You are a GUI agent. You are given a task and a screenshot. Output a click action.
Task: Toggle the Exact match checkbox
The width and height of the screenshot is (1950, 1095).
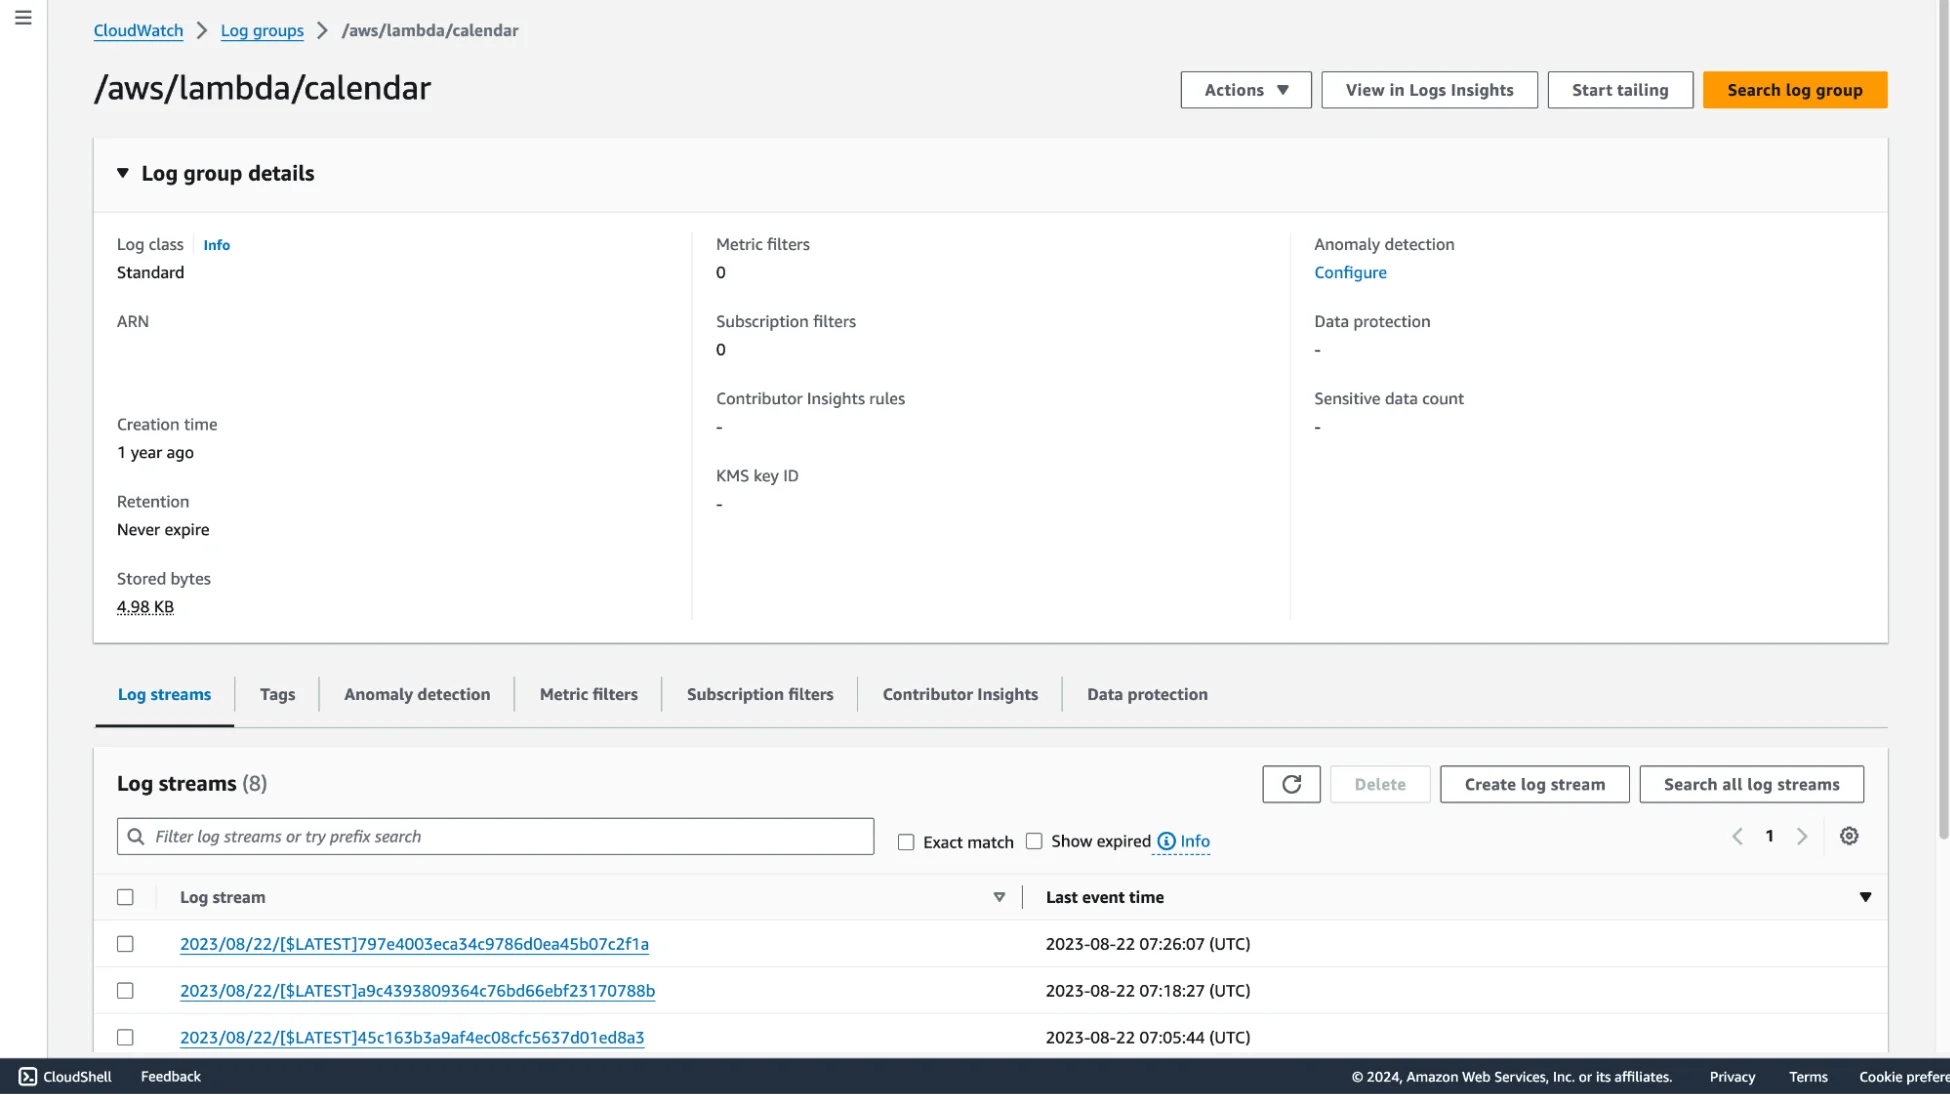click(x=906, y=842)
